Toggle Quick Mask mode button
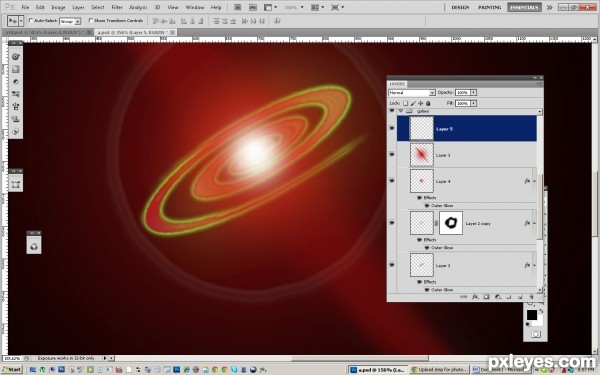This screenshot has width=600, height=375. click(536, 334)
